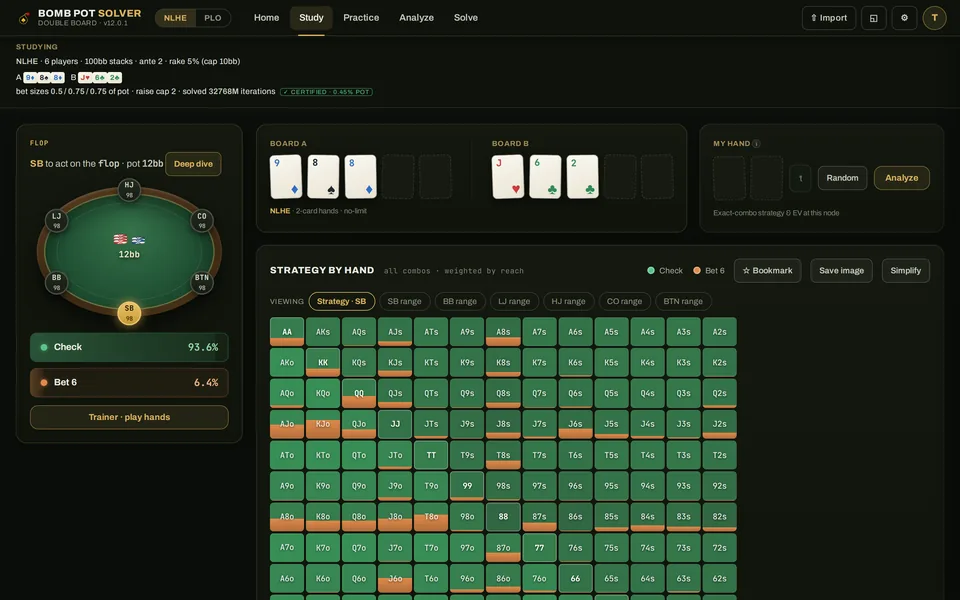Select the CO seat on the table

click(201, 220)
